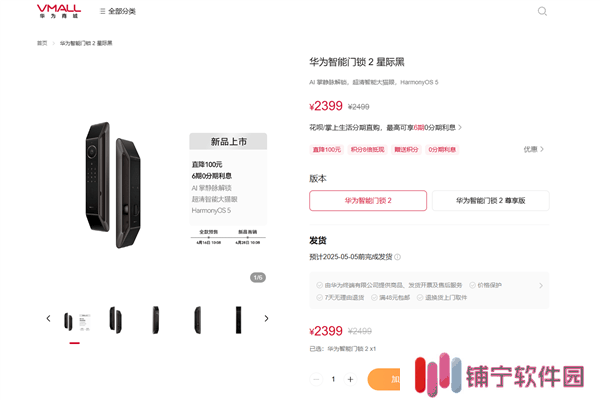Show next thumbnails with right arrow
This screenshot has height=400, width=600.
click(266, 318)
